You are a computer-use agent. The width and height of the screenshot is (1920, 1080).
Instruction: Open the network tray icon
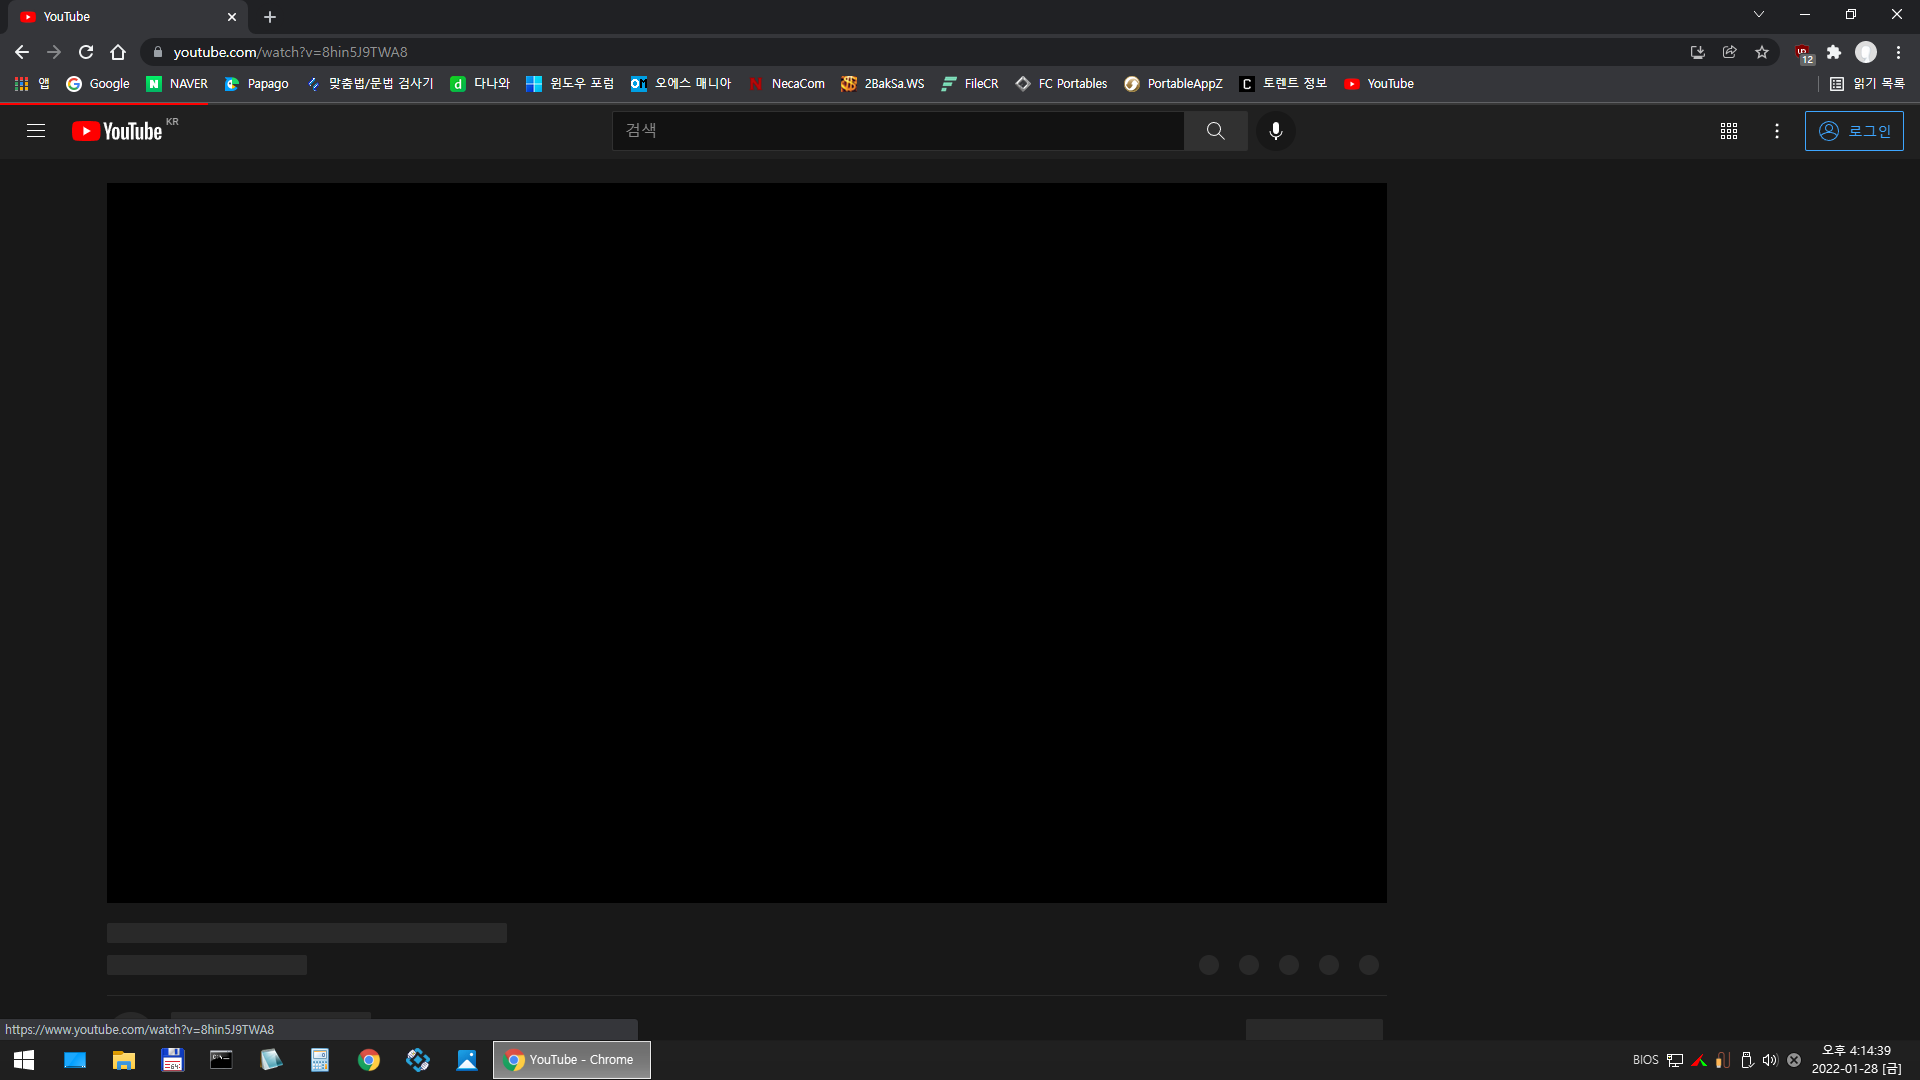(x=1675, y=1060)
